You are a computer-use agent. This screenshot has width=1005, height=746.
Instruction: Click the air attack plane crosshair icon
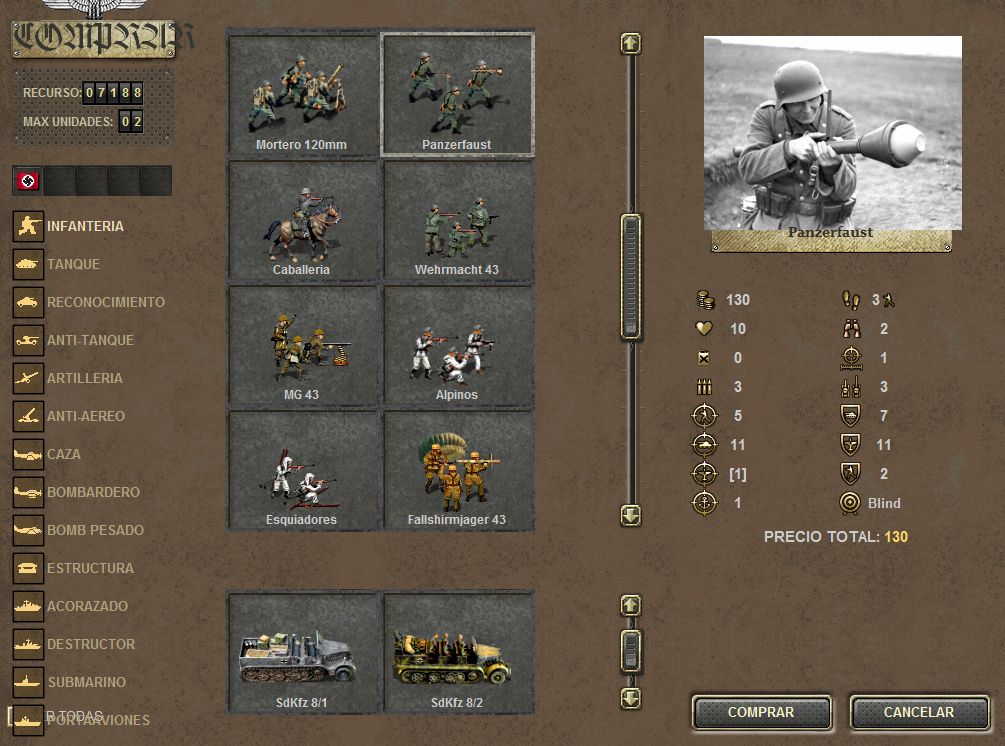click(x=704, y=474)
